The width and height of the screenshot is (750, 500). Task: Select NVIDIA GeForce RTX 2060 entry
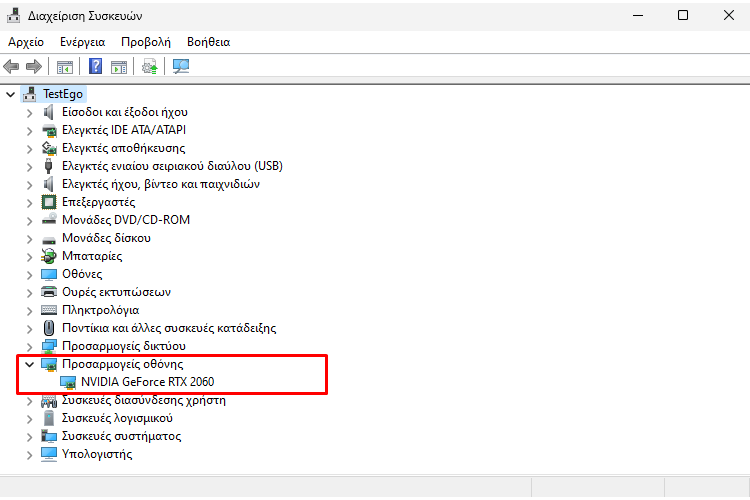147,382
